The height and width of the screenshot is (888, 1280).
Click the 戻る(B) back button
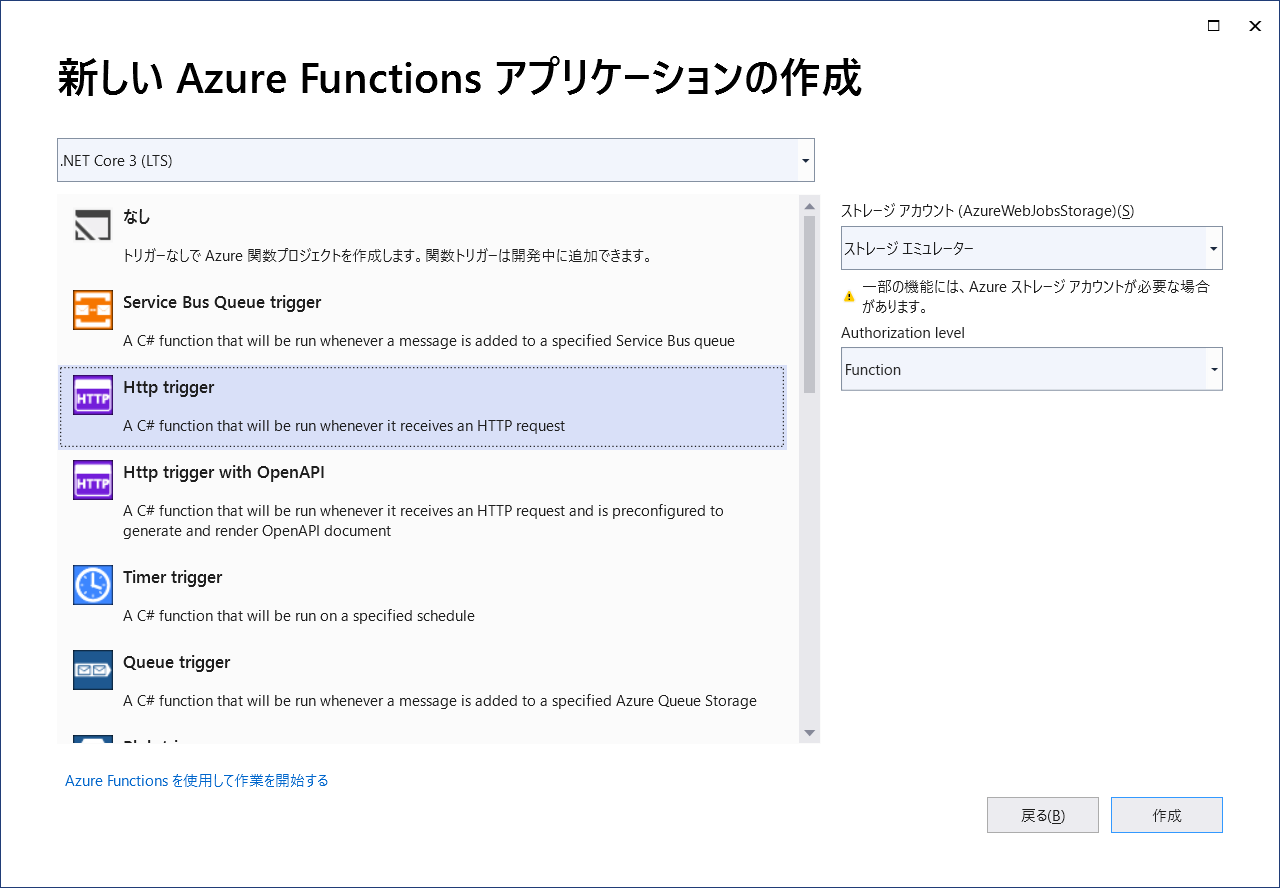pos(1043,815)
